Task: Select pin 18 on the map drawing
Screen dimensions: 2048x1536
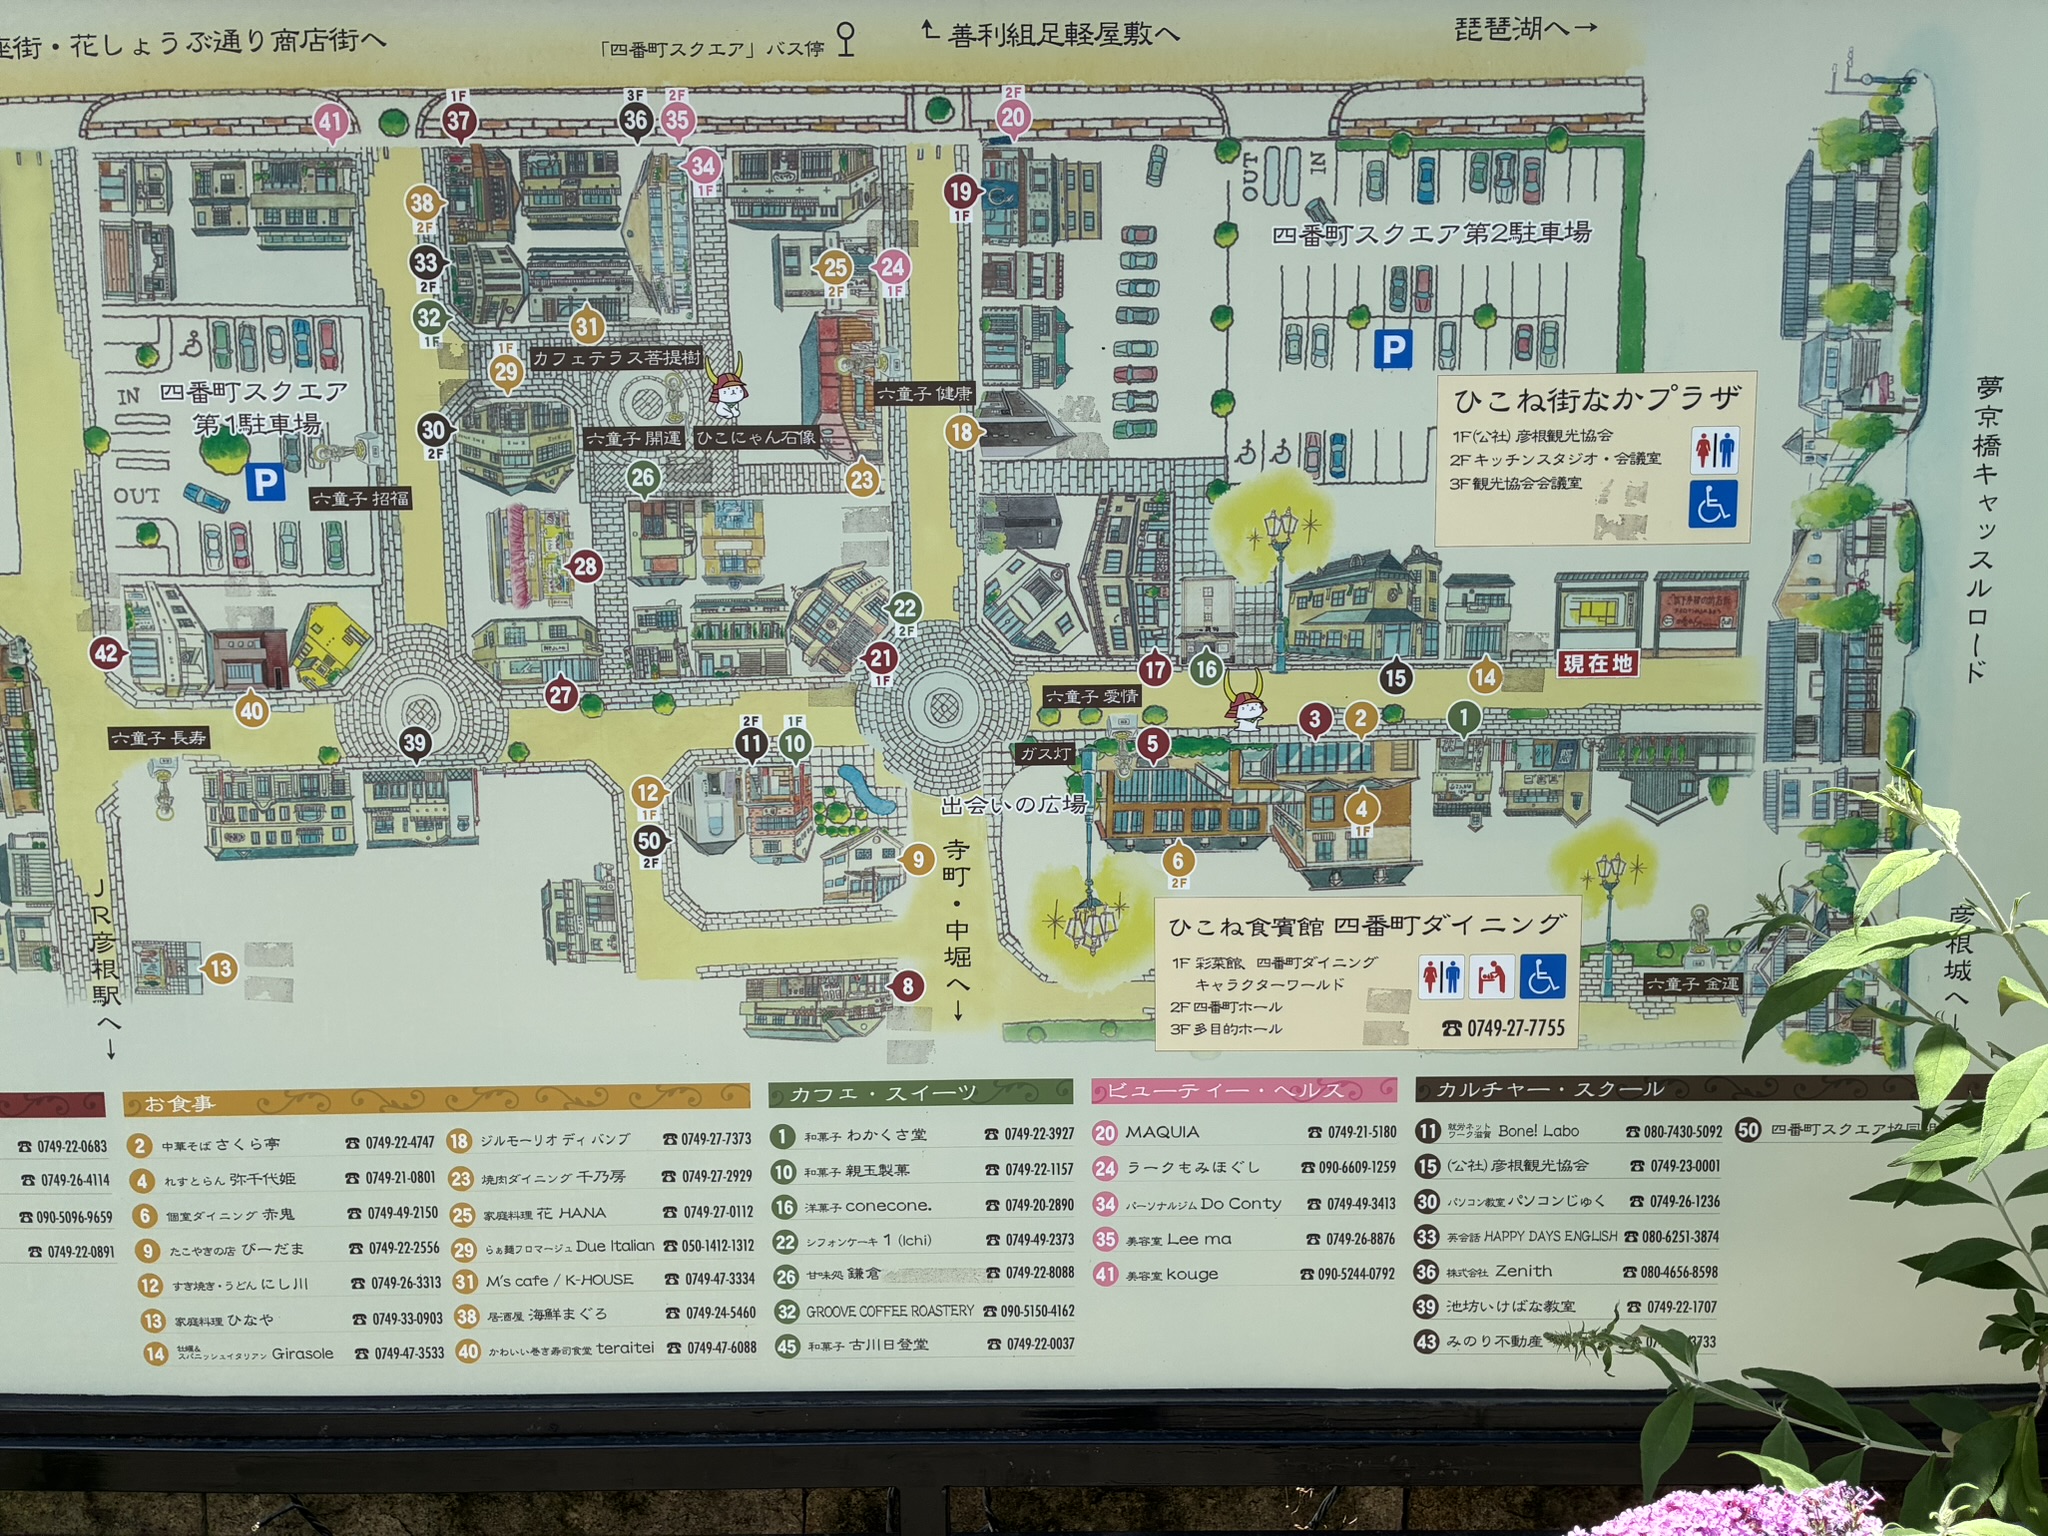Action: click(962, 432)
